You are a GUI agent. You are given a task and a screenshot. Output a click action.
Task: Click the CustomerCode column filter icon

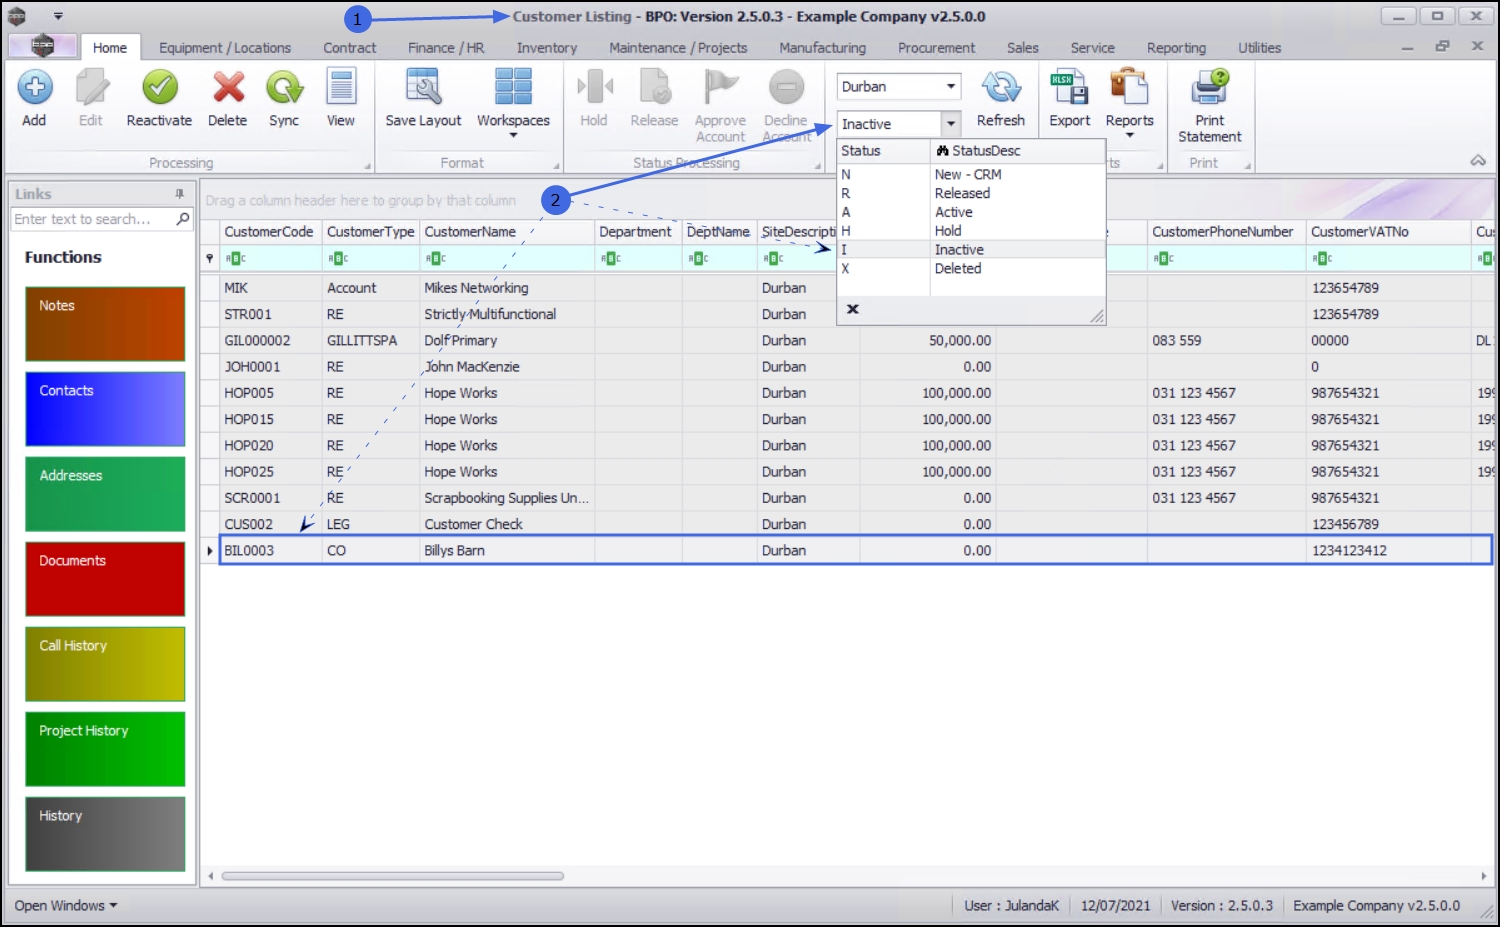pos(235,258)
